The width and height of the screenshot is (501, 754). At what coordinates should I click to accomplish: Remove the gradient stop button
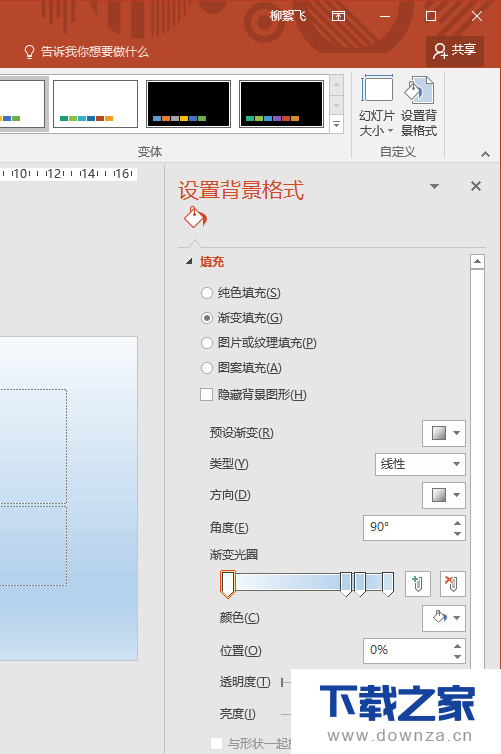pyautogui.click(x=452, y=584)
